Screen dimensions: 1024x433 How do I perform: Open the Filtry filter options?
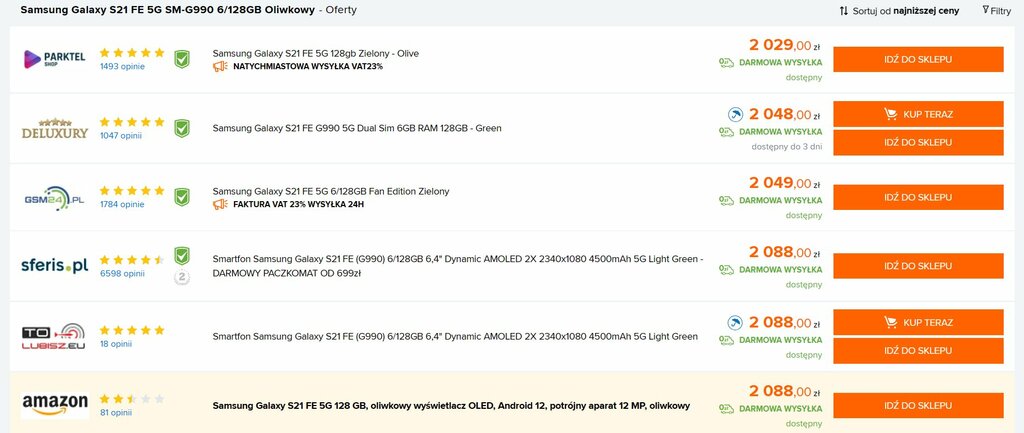point(996,10)
